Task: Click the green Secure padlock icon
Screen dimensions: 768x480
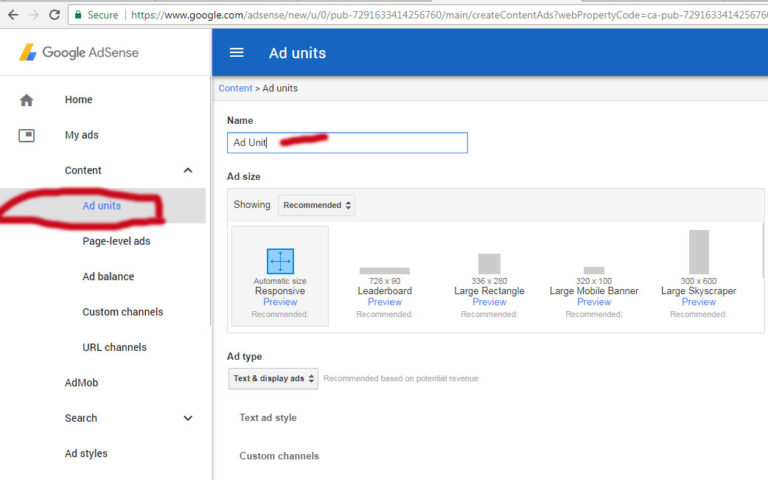Action: pos(78,15)
